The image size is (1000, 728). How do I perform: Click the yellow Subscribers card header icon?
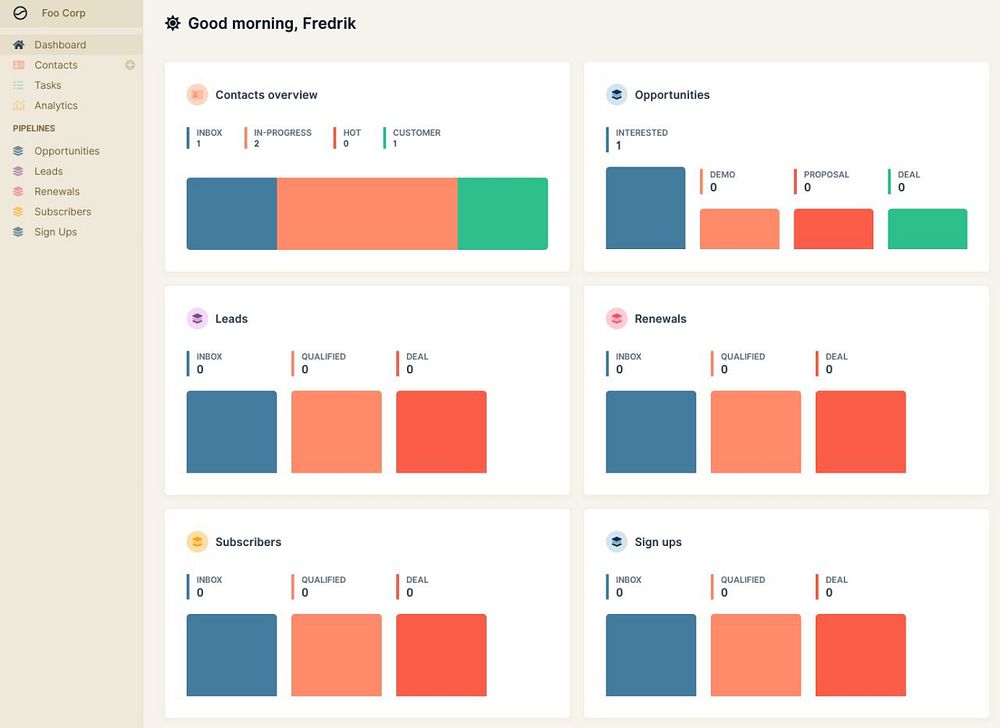tap(197, 542)
